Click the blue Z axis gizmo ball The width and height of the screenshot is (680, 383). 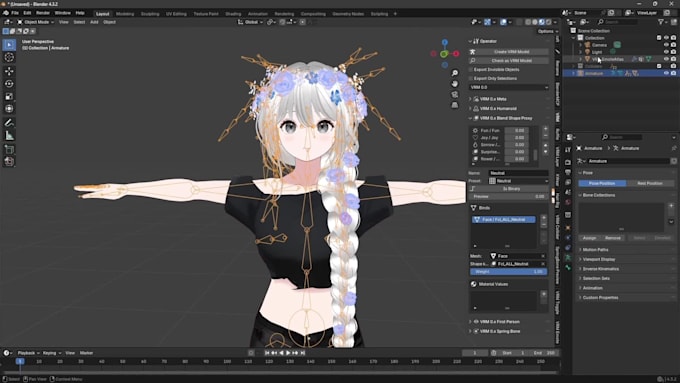pos(445,43)
